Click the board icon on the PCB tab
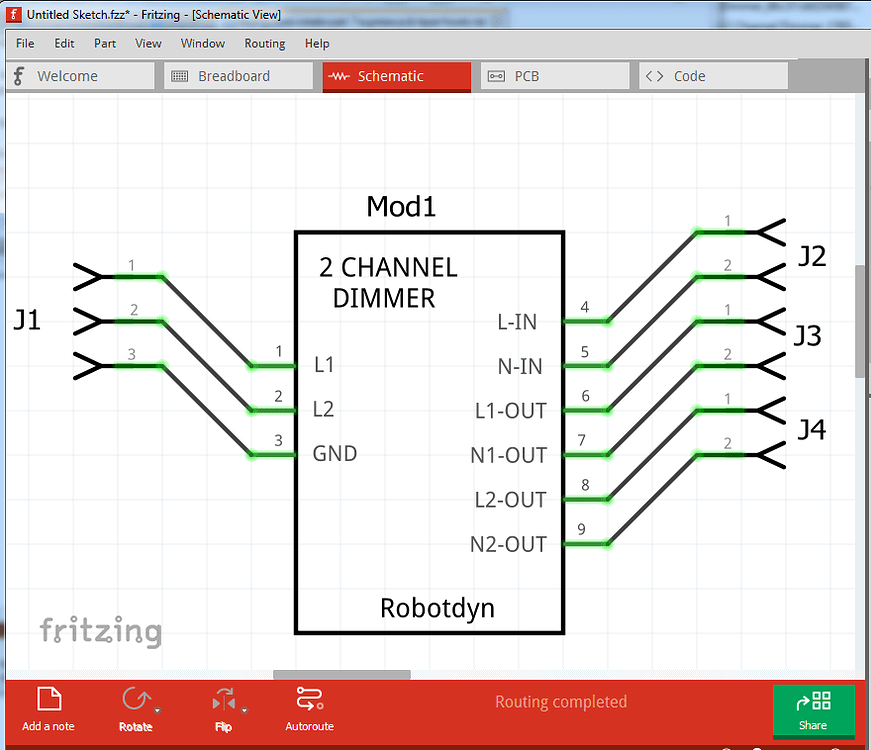The width and height of the screenshot is (871, 750). point(497,75)
